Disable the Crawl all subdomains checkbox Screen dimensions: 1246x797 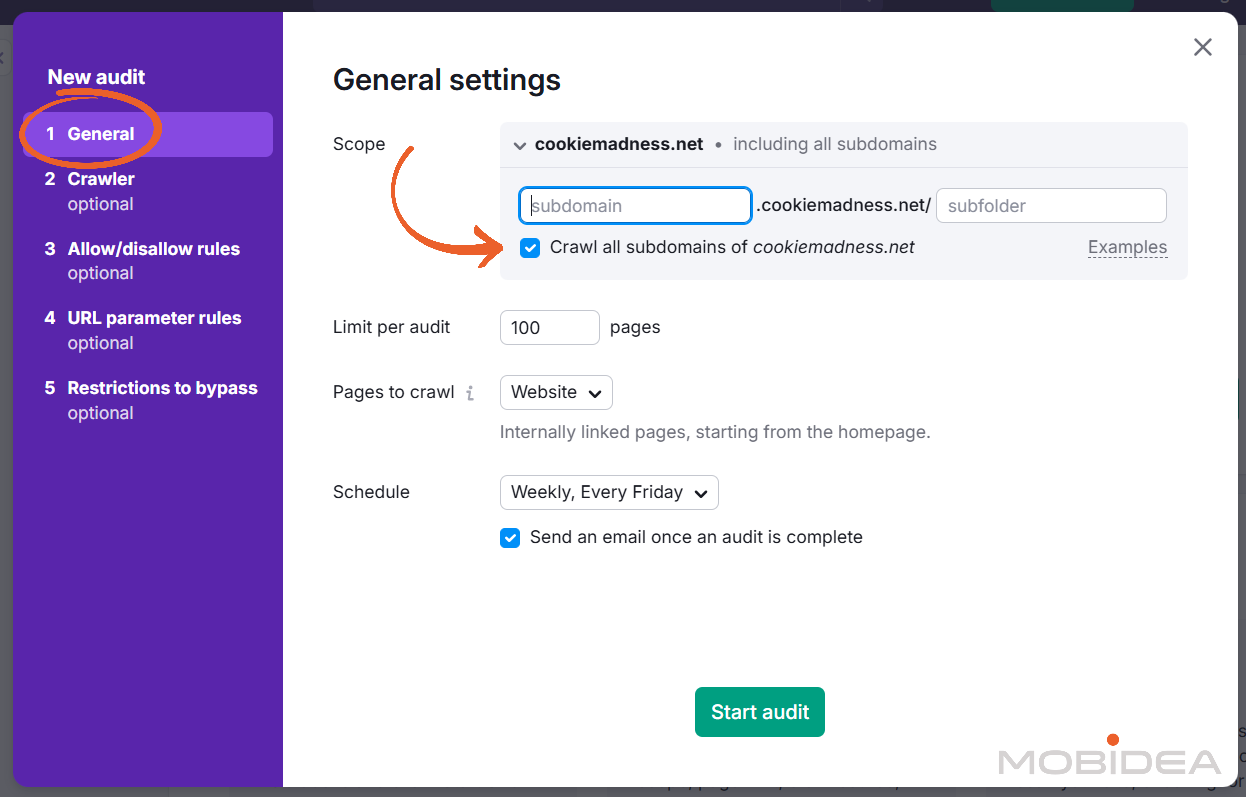tap(530, 247)
